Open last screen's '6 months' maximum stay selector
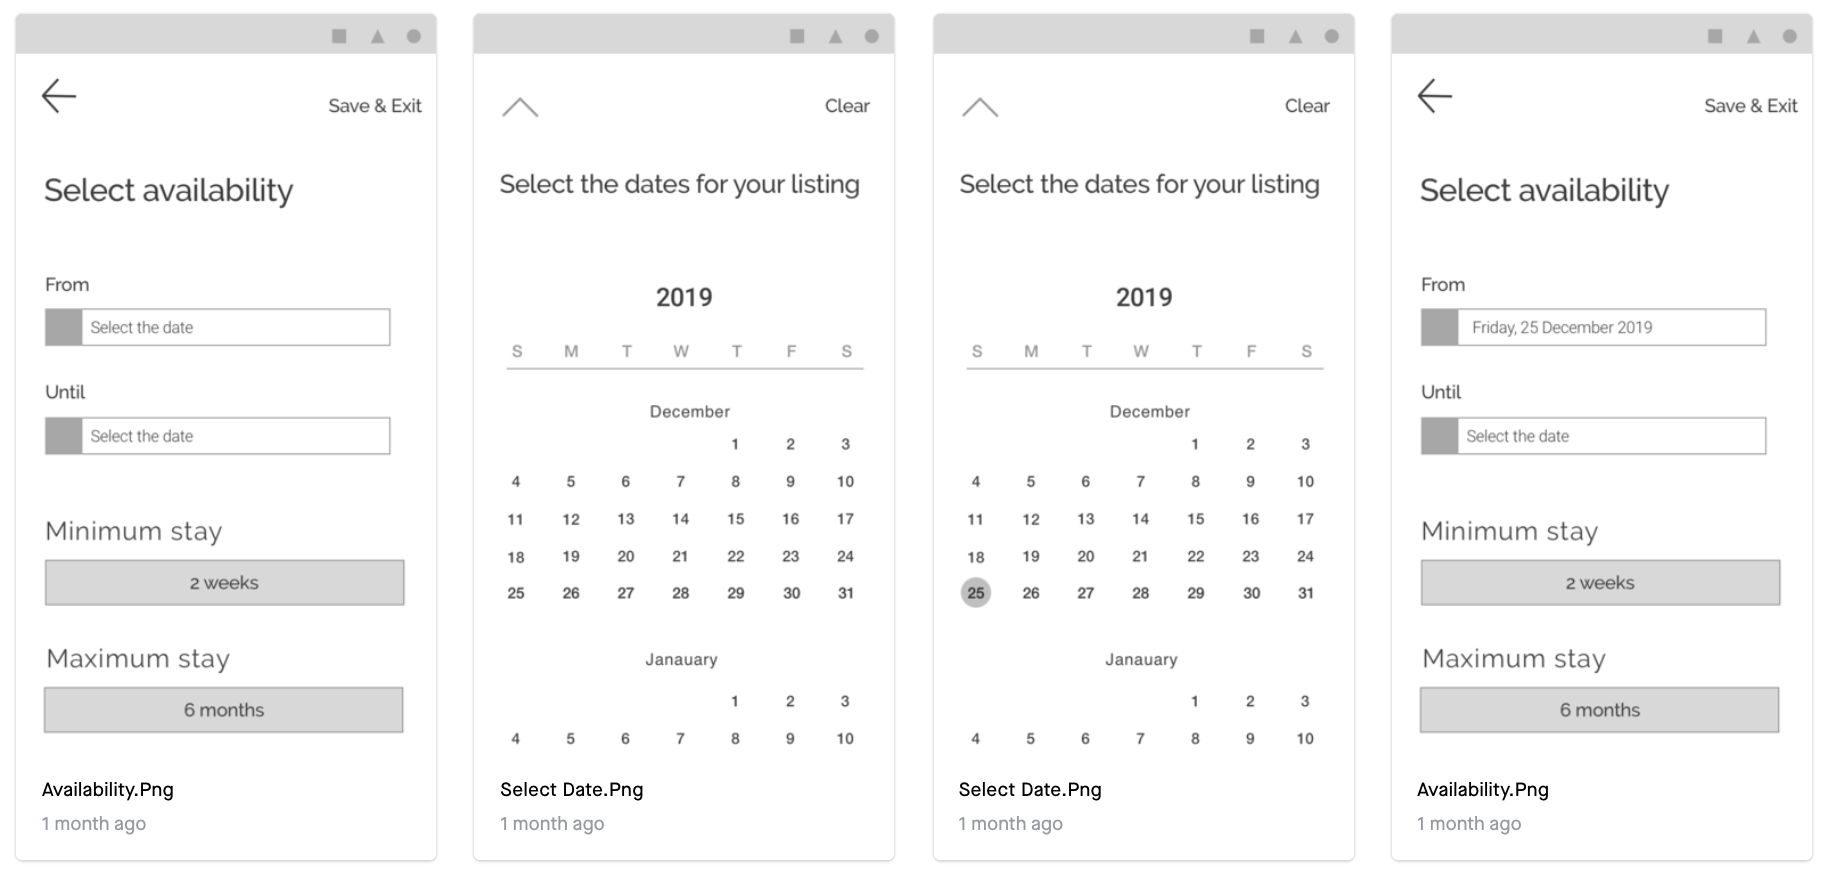The height and width of the screenshot is (882, 1832). [x=1600, y=710]
